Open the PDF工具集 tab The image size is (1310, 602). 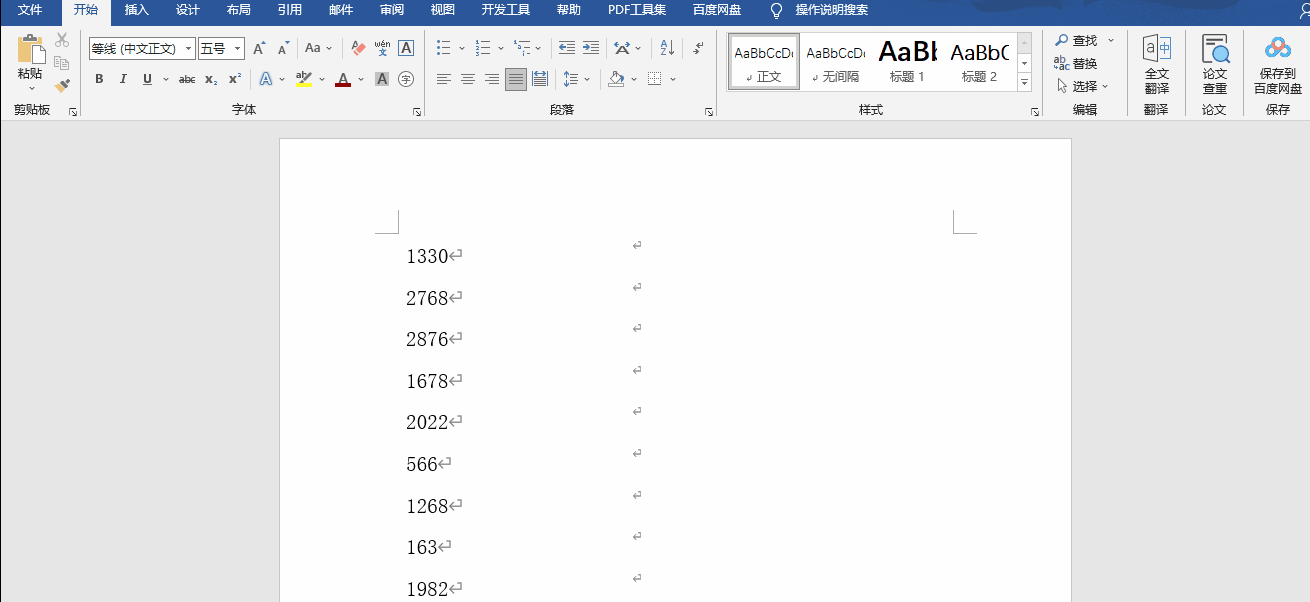tap(637, 11)
